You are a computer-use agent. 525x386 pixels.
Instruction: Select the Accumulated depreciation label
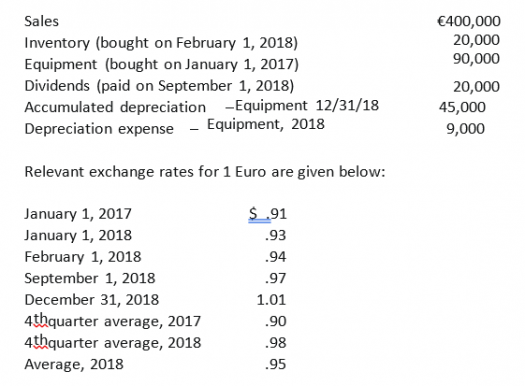pyautogui.click(x=115, y=107)
